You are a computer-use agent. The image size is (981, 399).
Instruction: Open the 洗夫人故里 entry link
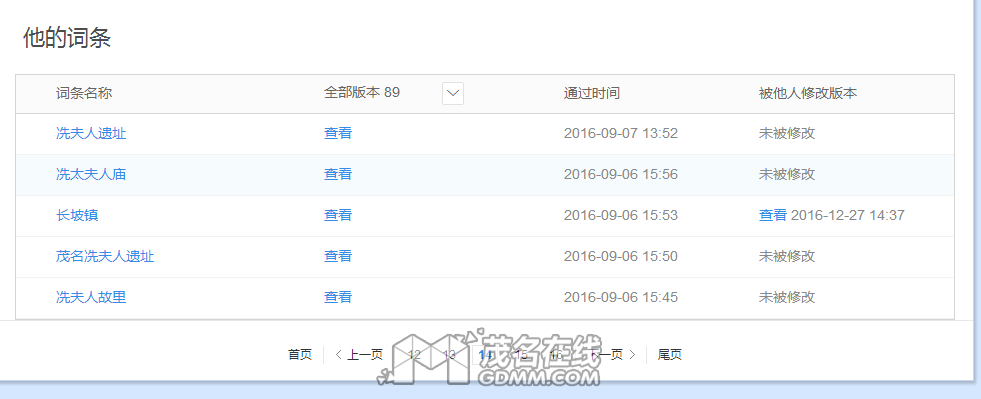[91, 297]
